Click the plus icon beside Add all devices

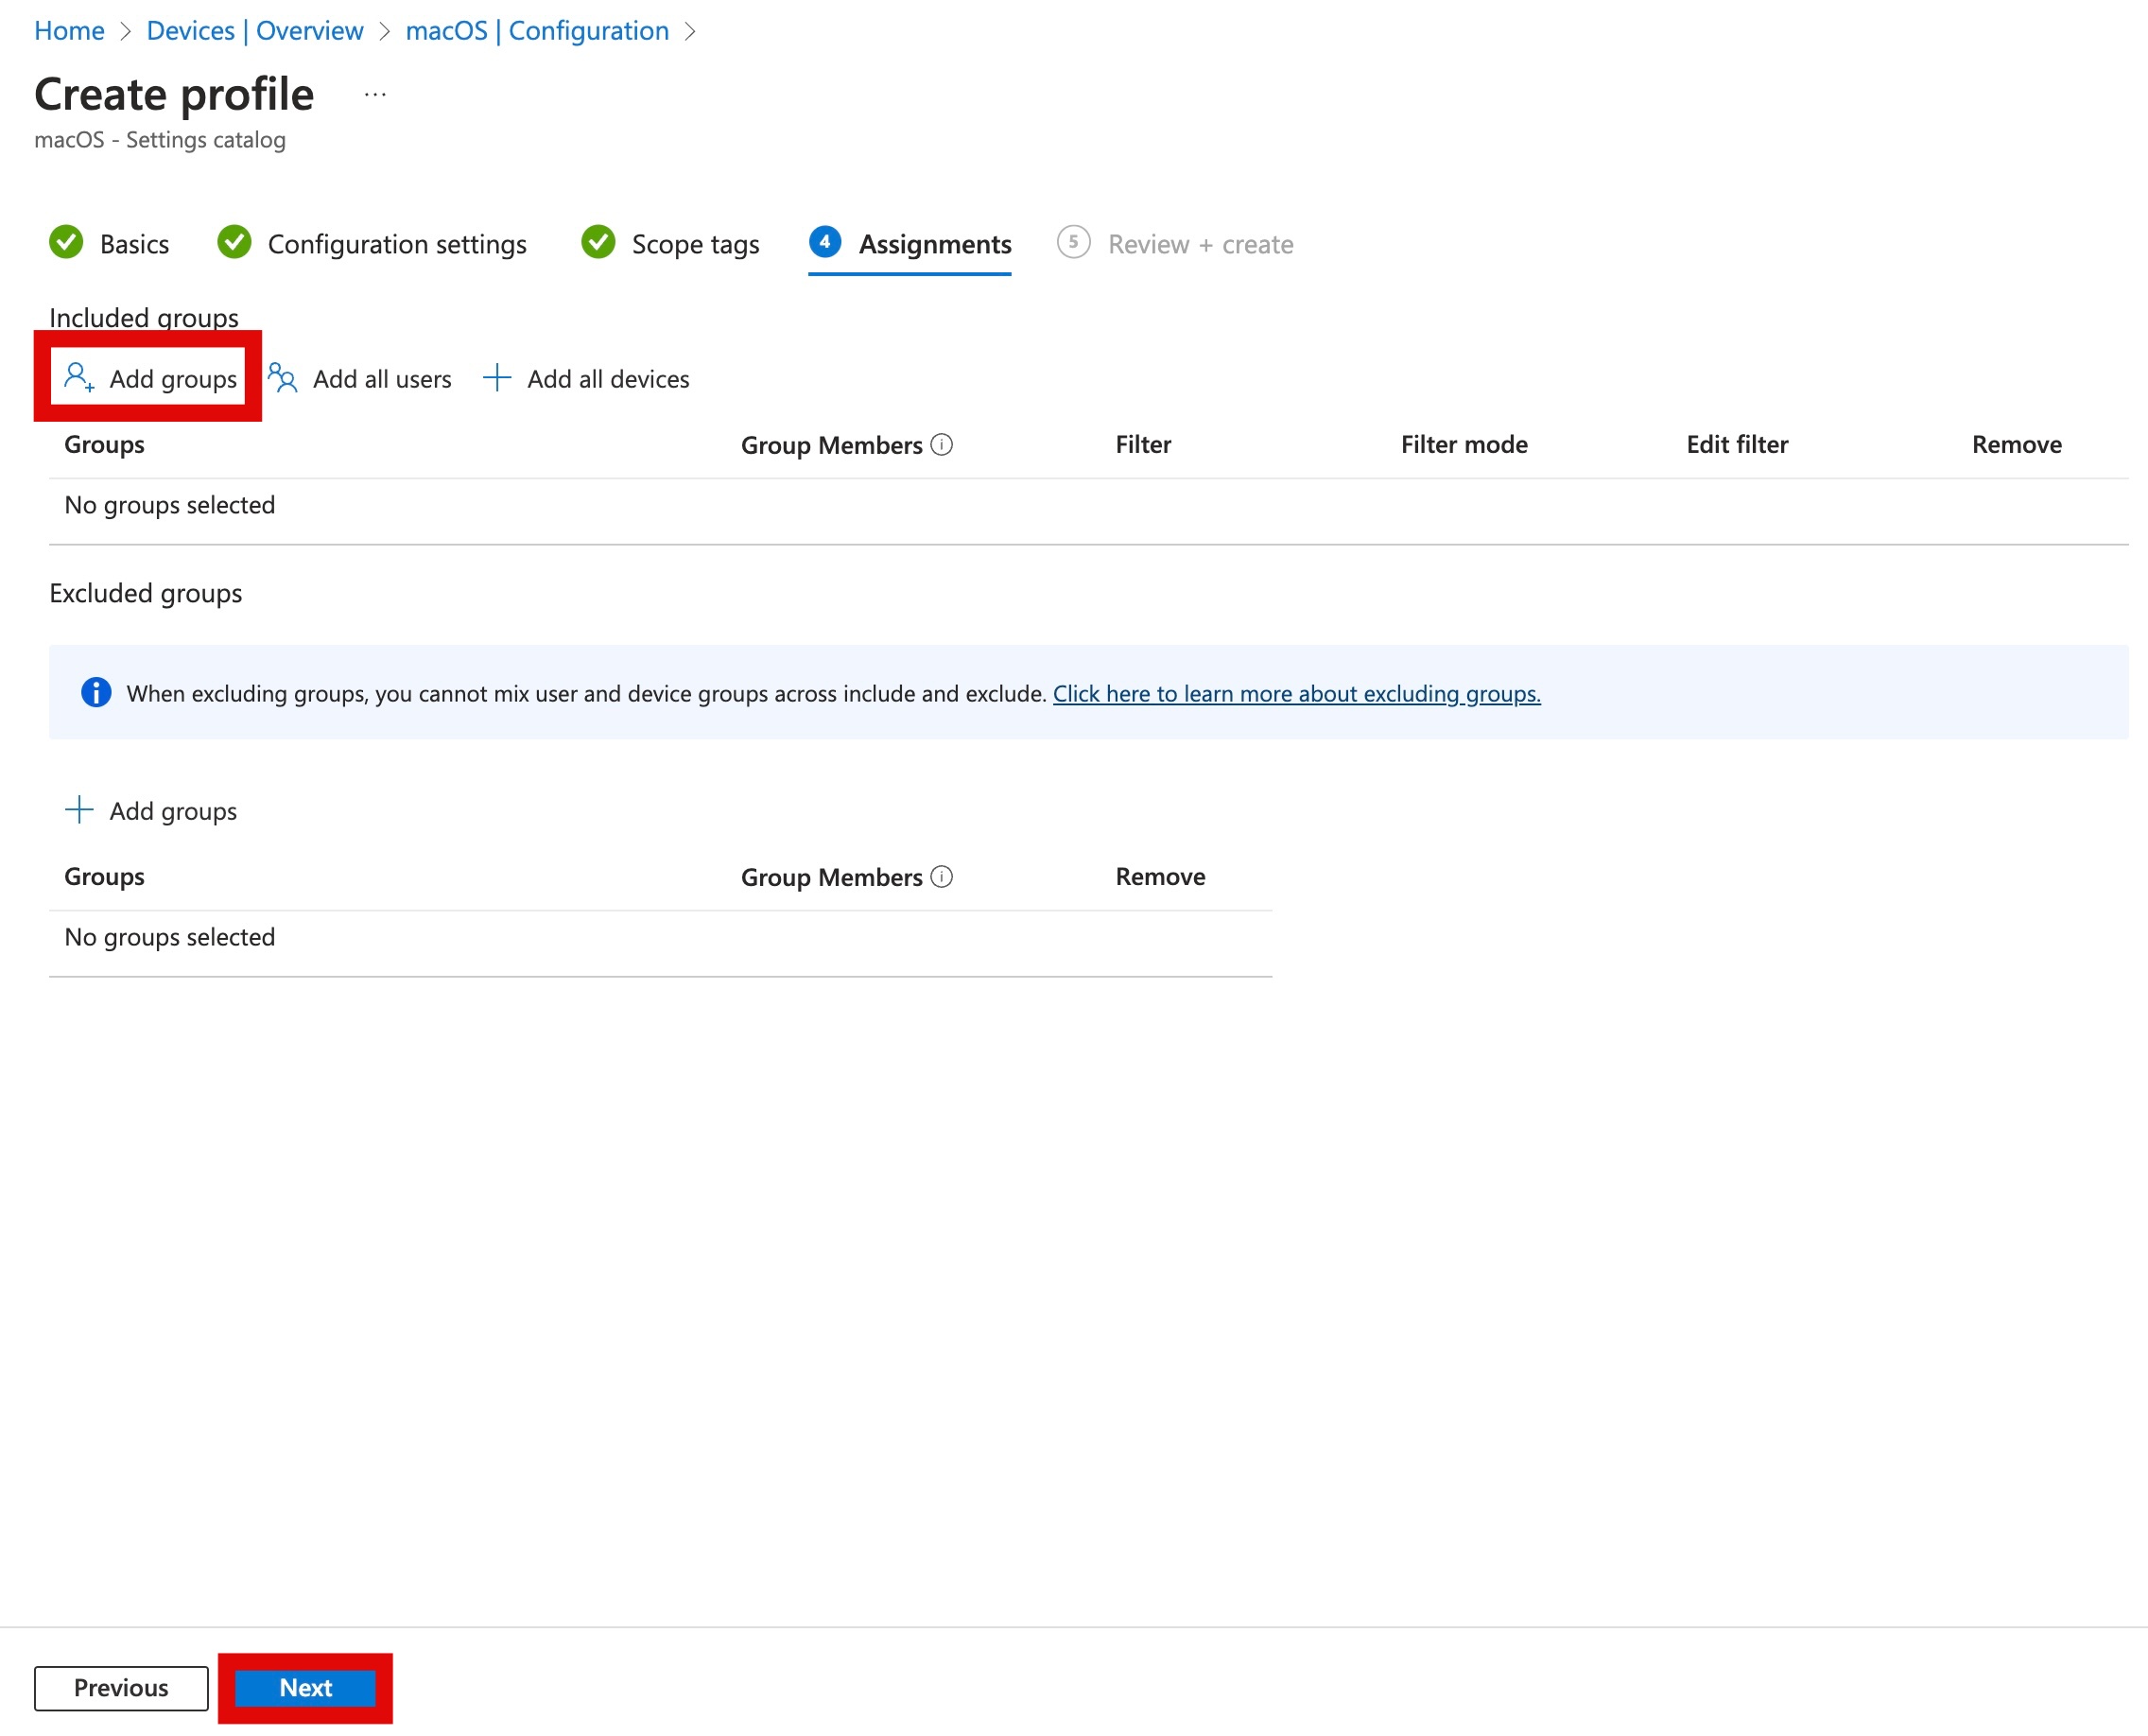497,378
